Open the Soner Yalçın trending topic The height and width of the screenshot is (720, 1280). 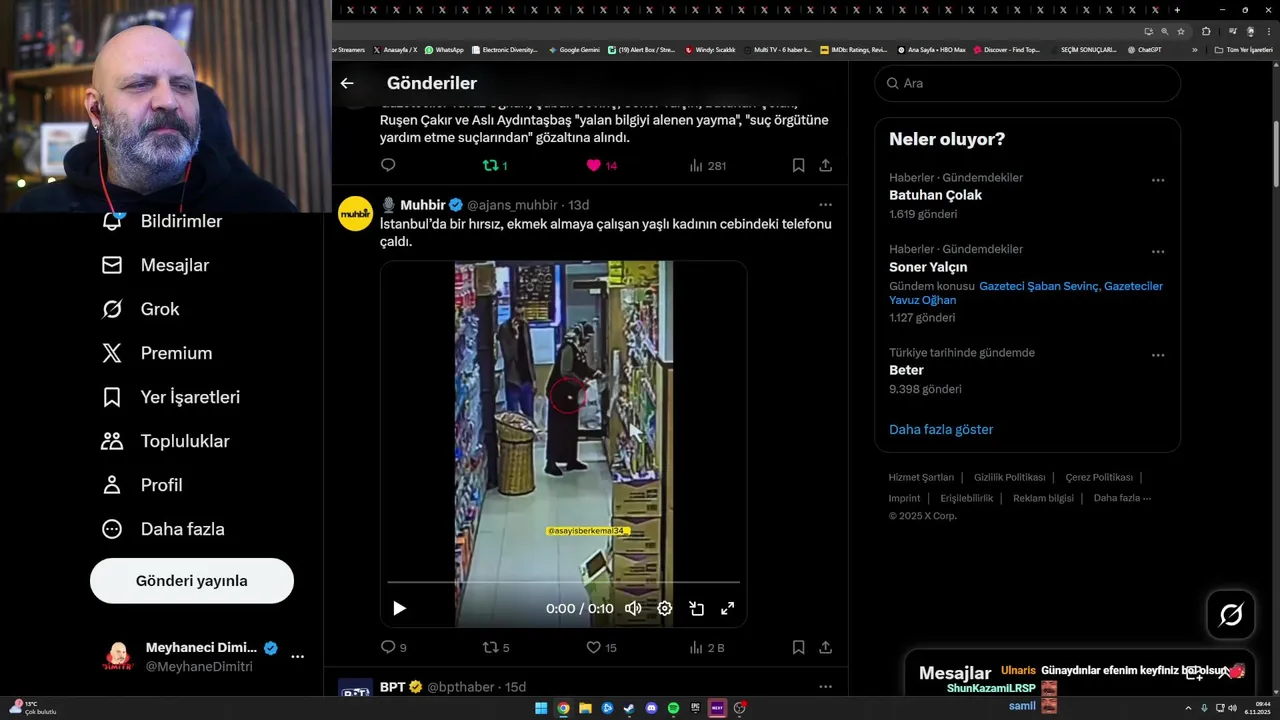click(928, 267)
